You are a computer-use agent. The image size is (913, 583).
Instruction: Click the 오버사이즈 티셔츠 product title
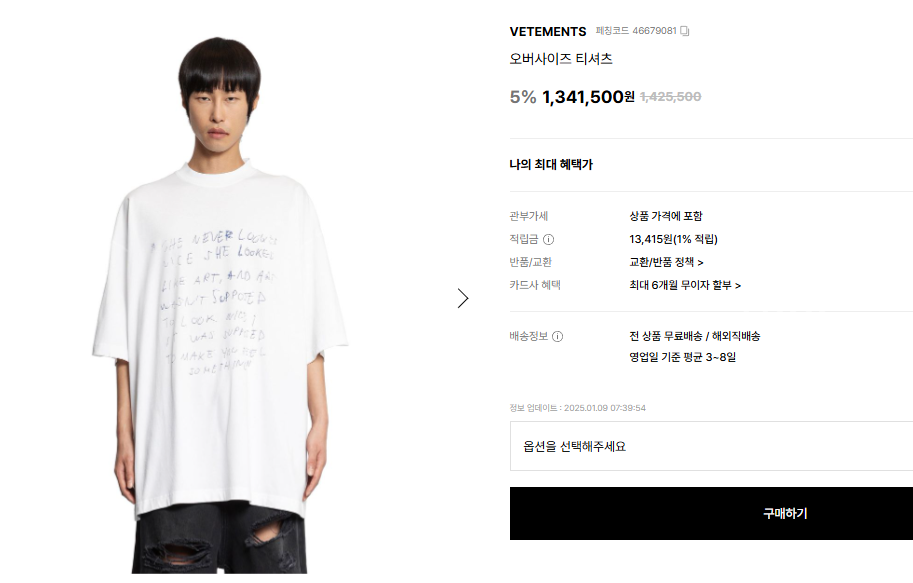(x=561, y=59)
